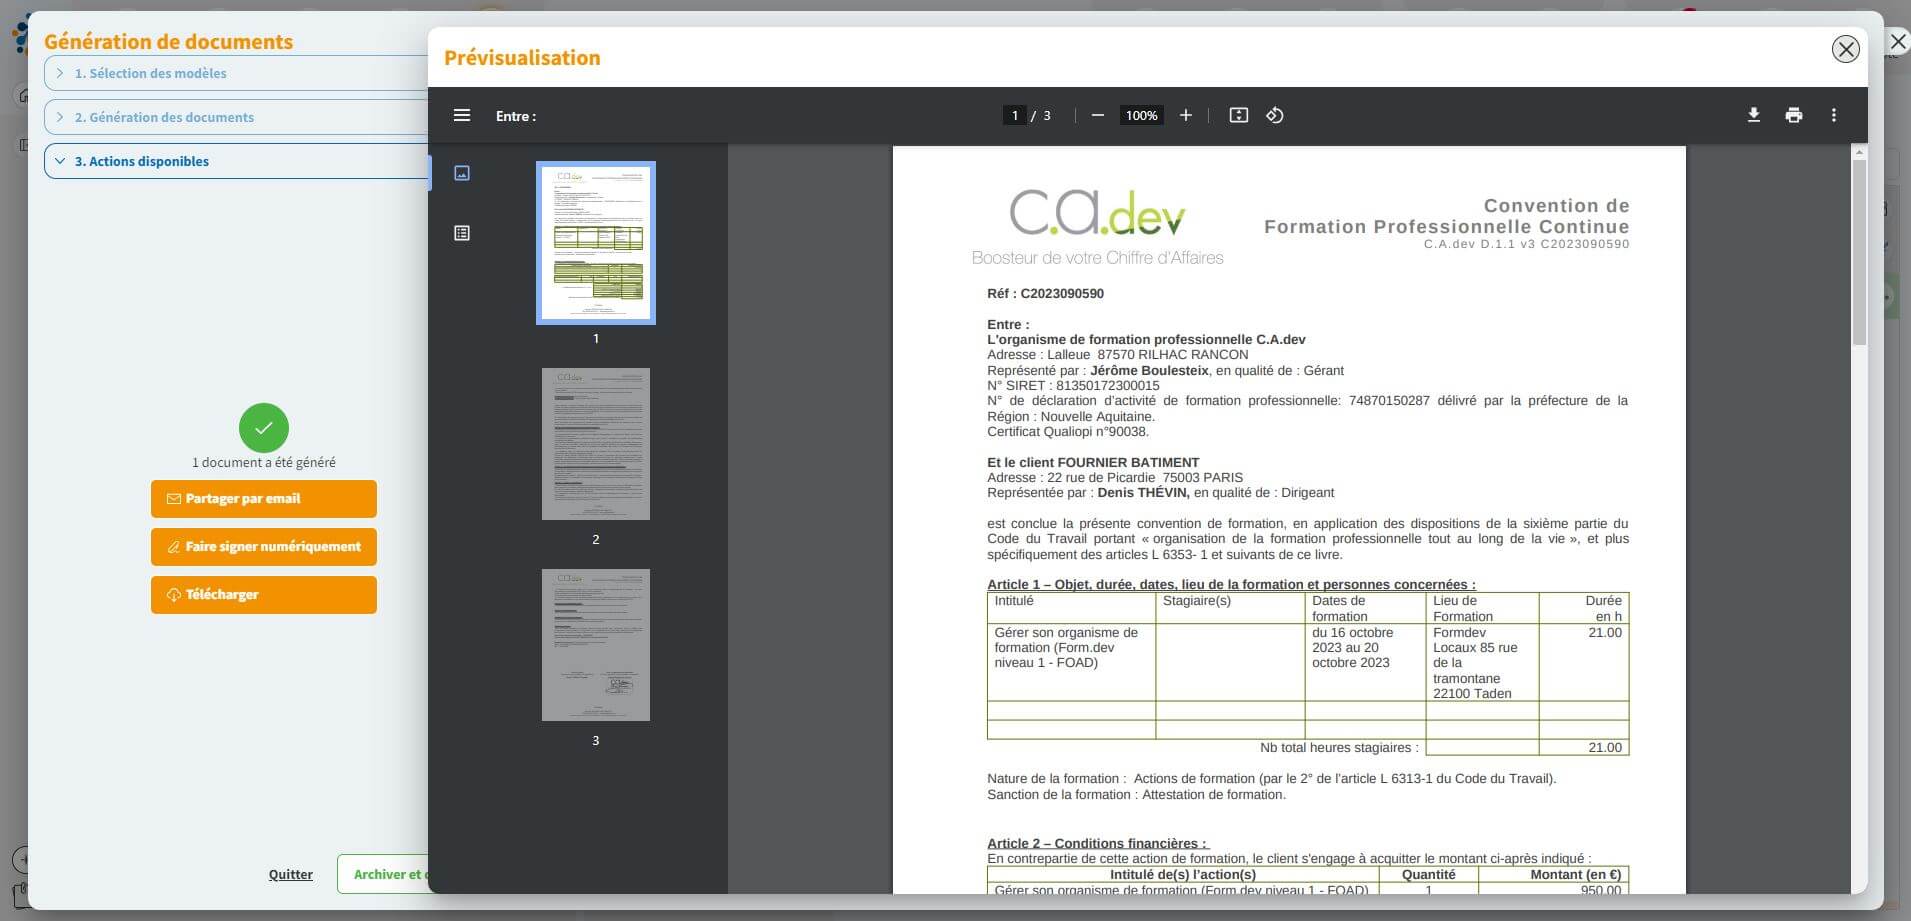Click the 'Prévisualisation' heading
The width and height of the screenshot is (1911, 921).
click(522, 58)
